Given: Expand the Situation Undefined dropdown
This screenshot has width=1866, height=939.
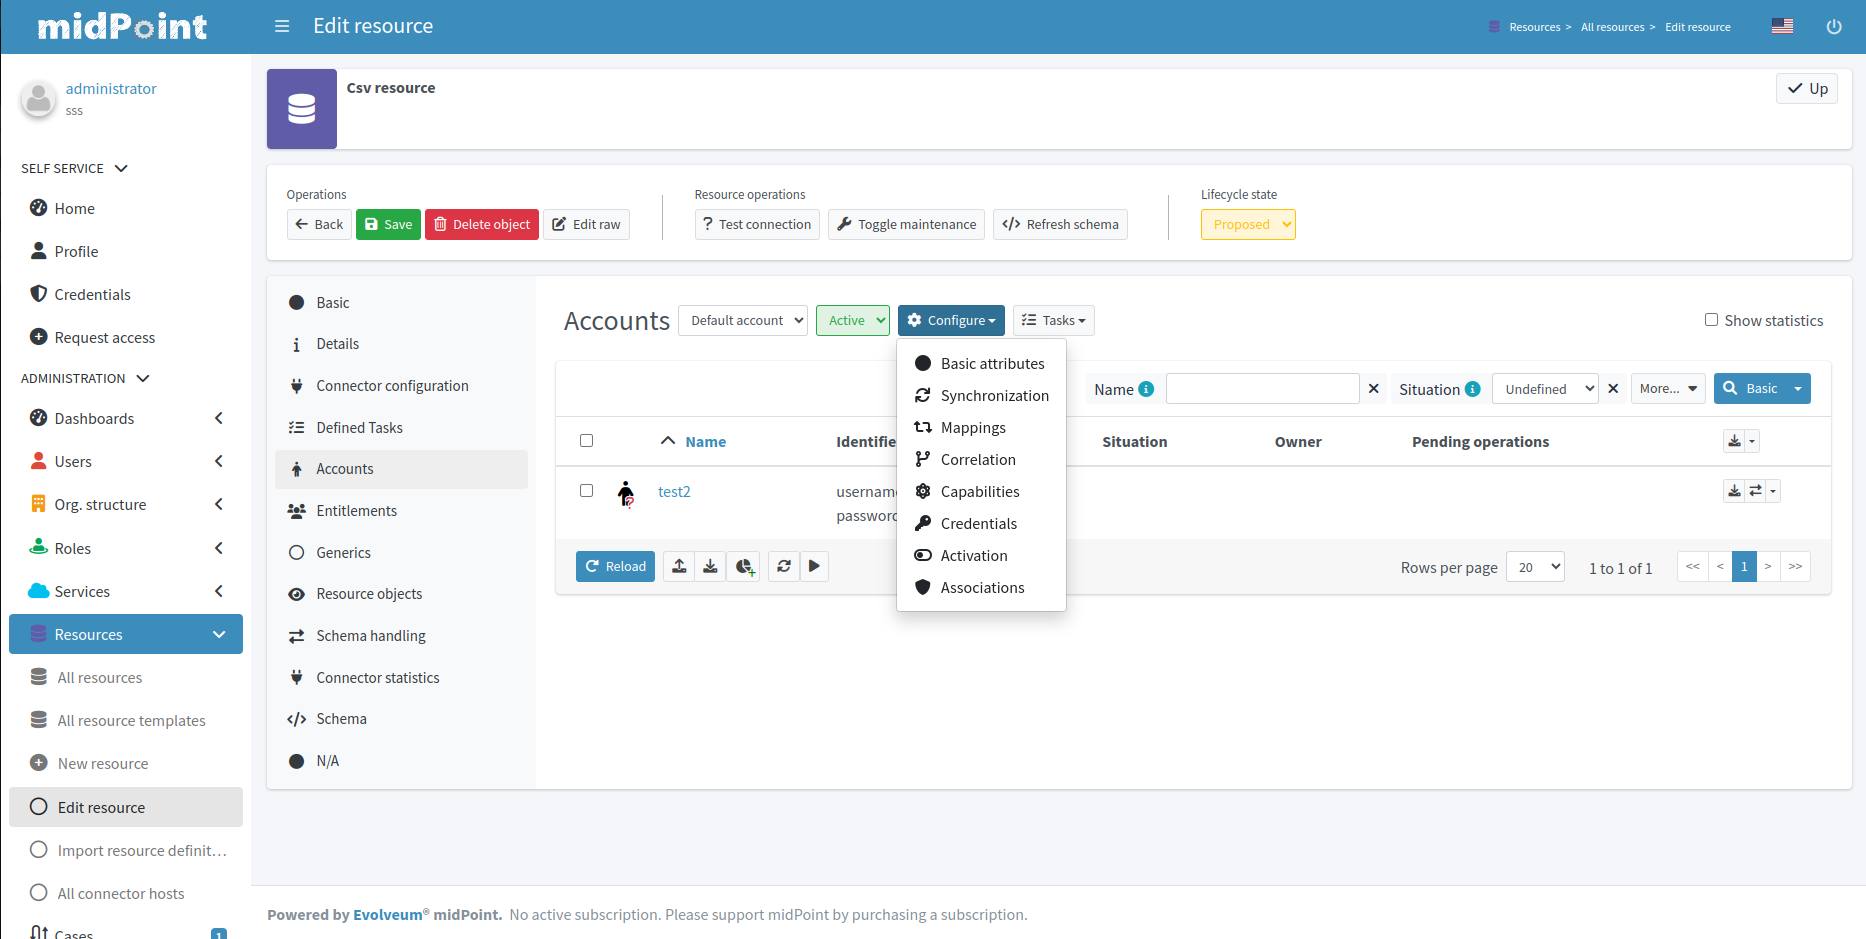Looking at the screenshot, I should tap(1545, 389).
